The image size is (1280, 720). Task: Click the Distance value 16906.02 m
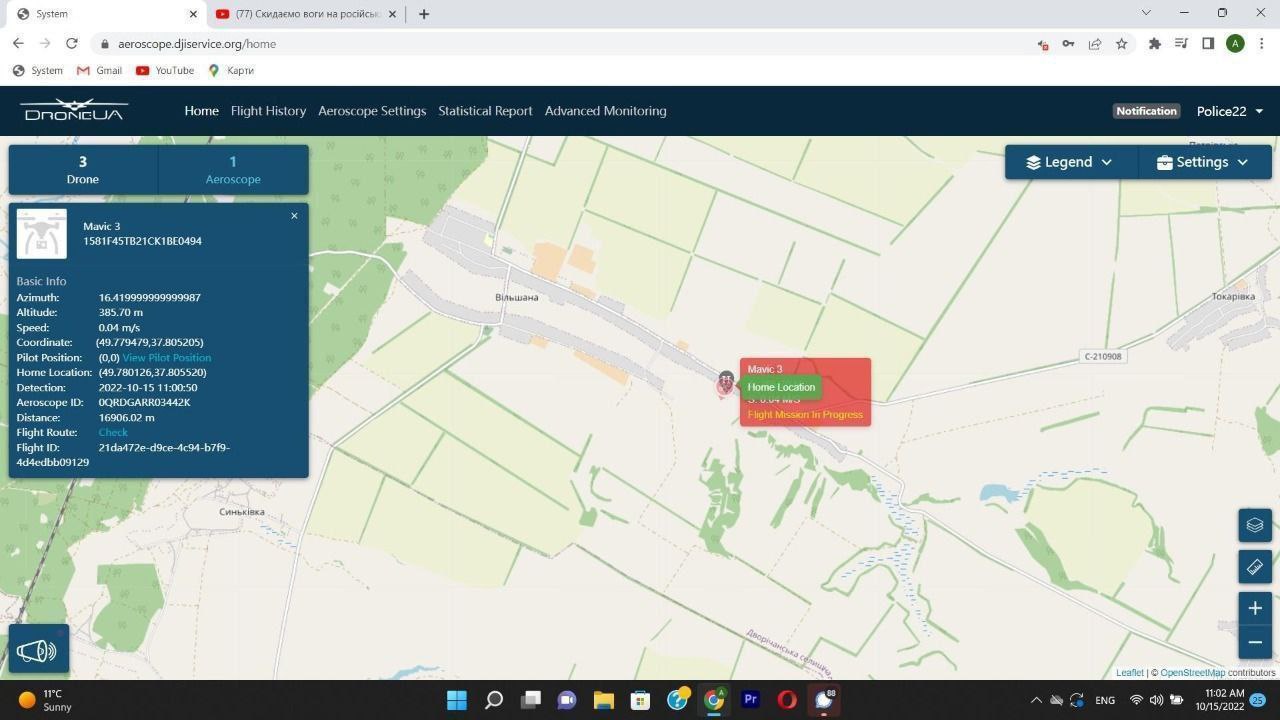pyautogui.click(x=126, y=417)
